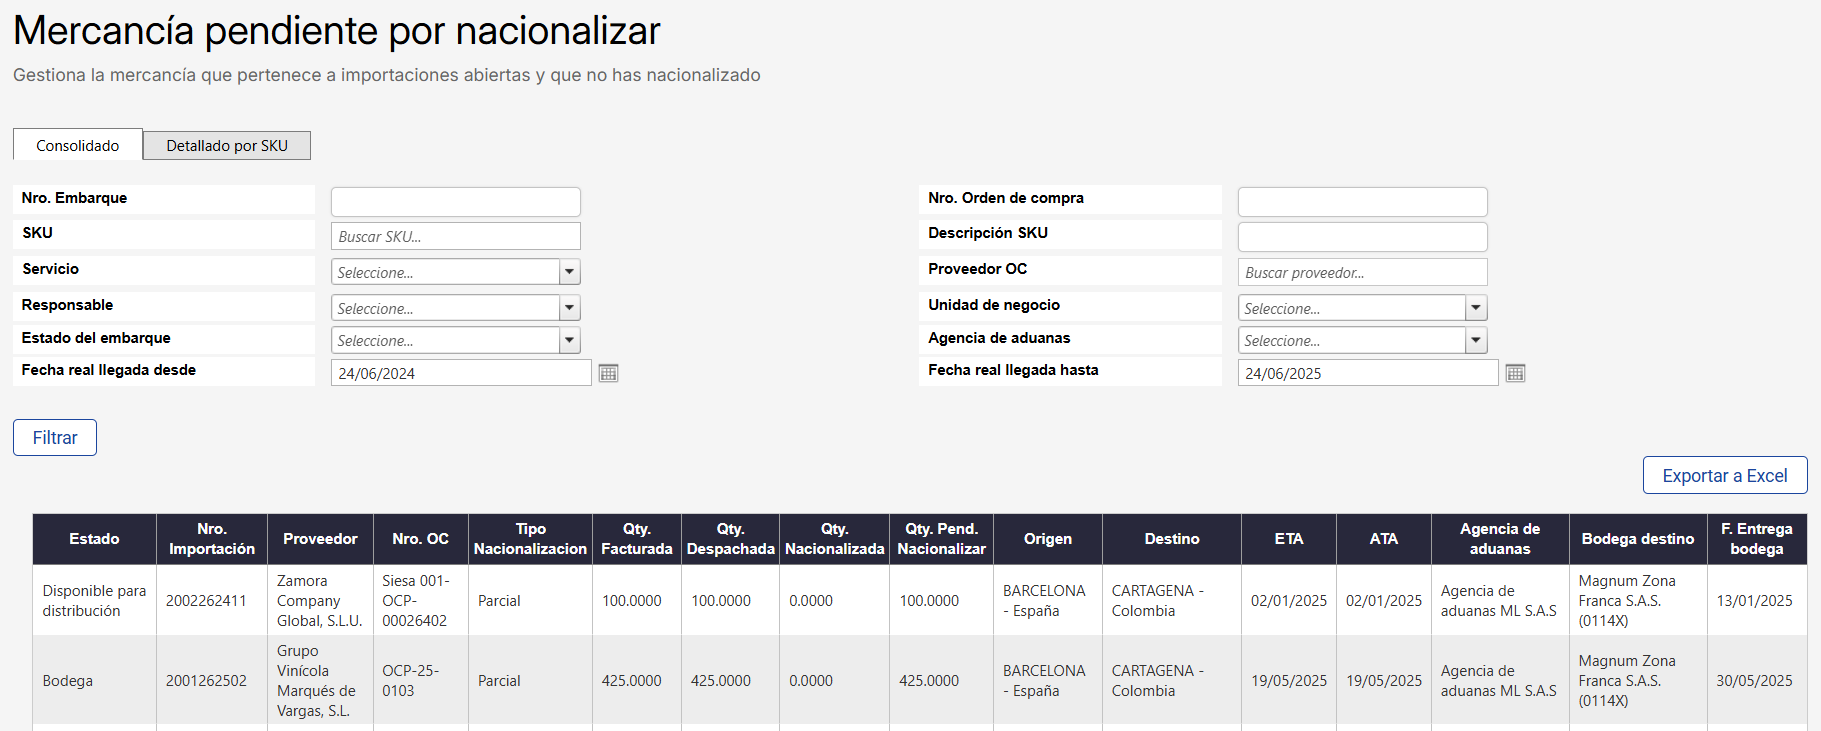Expand the Servicio dropdown
The height and width of the screenshot is (731, 1821).
[x=569, y=272]
